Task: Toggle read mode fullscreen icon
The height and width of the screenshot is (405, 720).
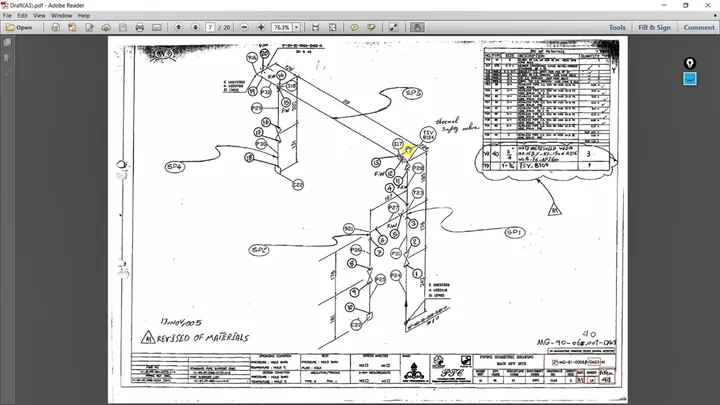Action: [x=394, y=28]
